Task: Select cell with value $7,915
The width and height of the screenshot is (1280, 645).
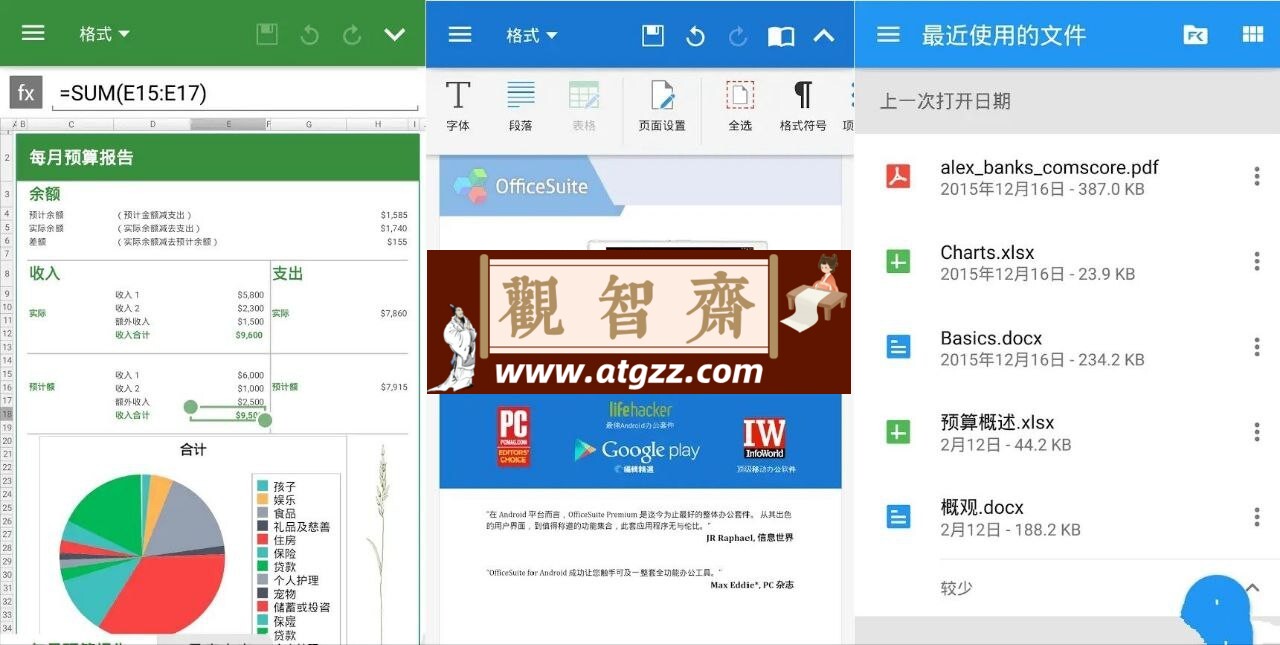Action: (x=393, y=387)
